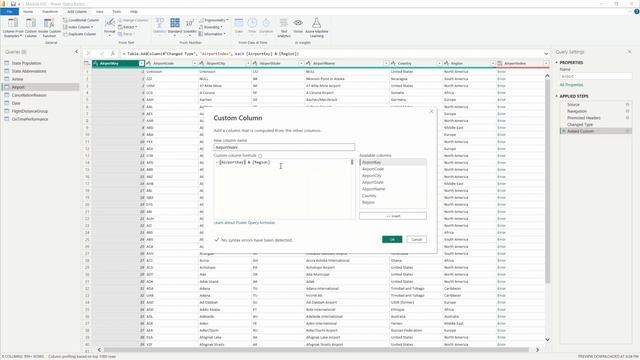
Task: Open the Extract dropdown in ribbon
Action: (x=128, y=27)
